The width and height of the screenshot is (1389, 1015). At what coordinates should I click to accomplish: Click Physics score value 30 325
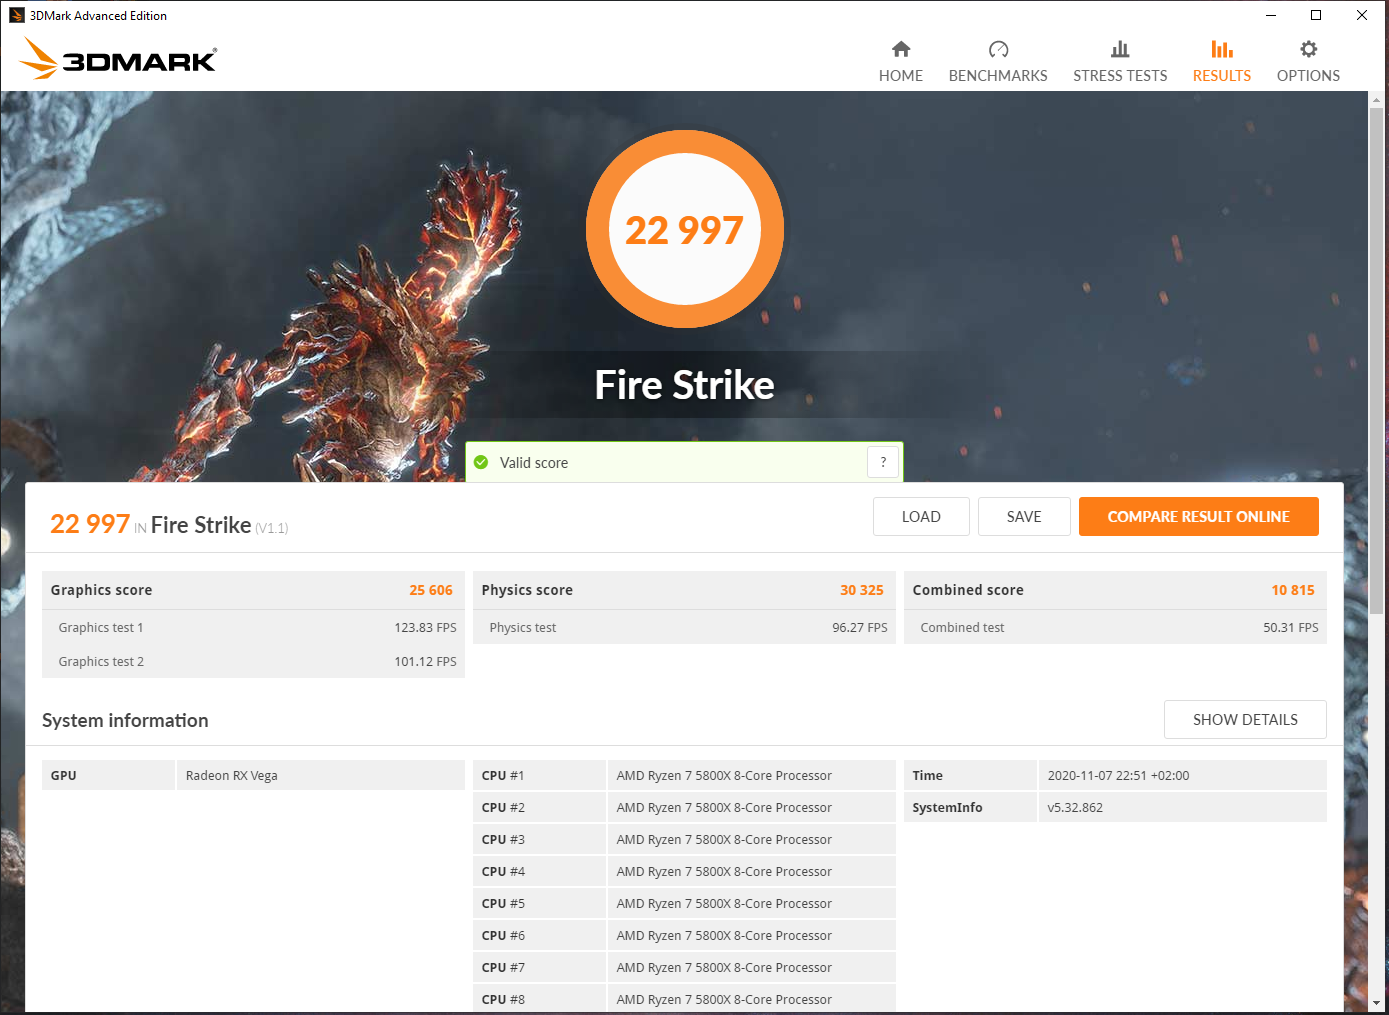[862, 590]
